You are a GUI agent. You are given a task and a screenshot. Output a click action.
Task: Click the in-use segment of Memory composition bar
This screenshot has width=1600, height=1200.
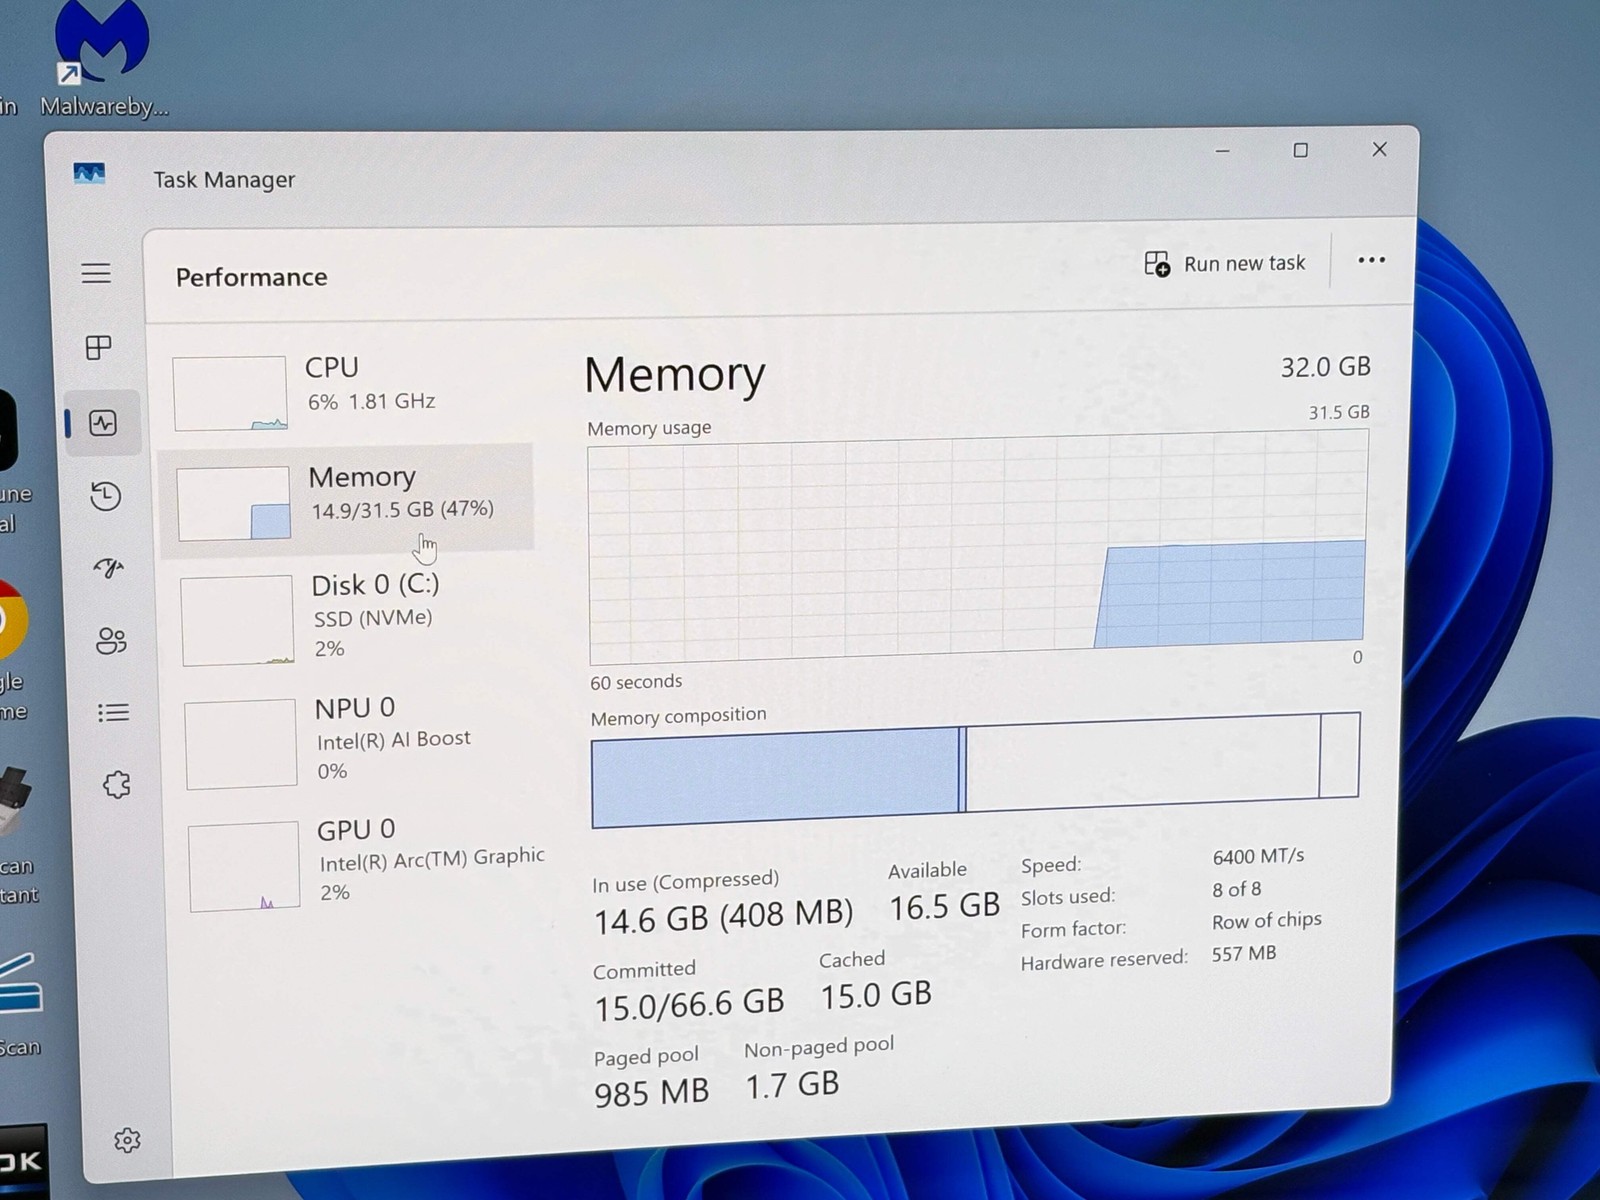point(776,780)
